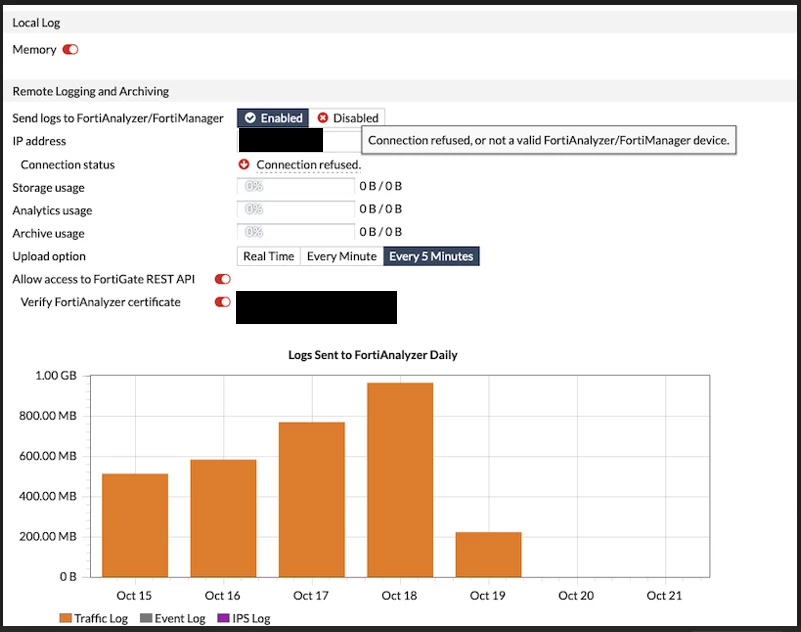Click the 'Connection status' label
This screenshot has width=801, height=632.
pos(67,165)
